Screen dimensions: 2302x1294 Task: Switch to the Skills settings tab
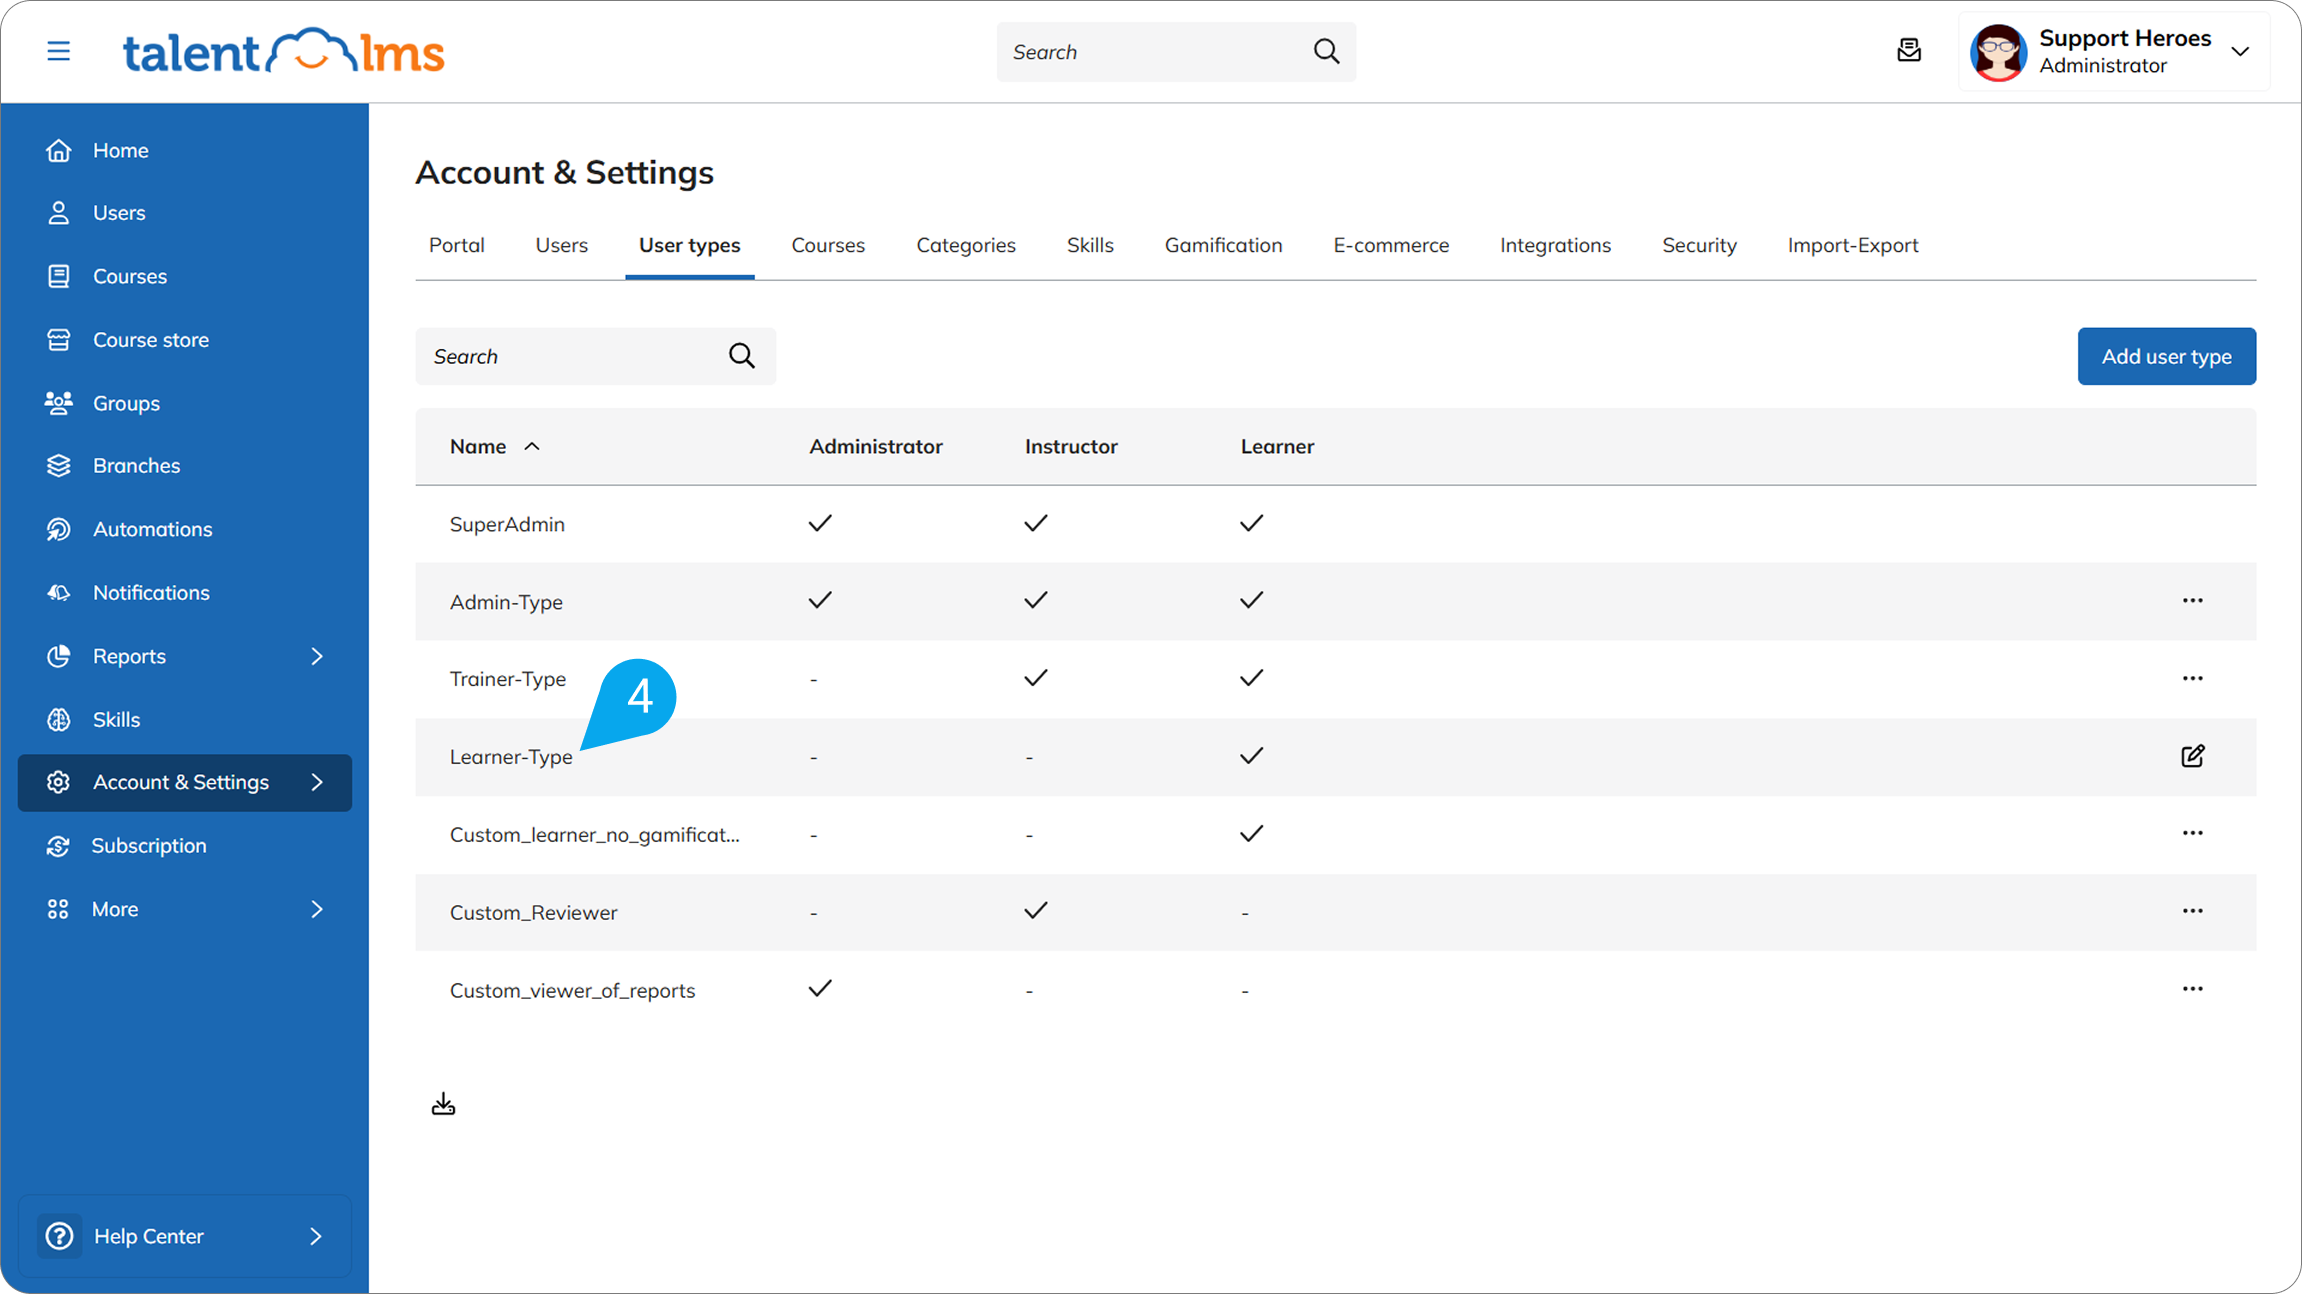pyautogui.click(x=1089, y=245)
